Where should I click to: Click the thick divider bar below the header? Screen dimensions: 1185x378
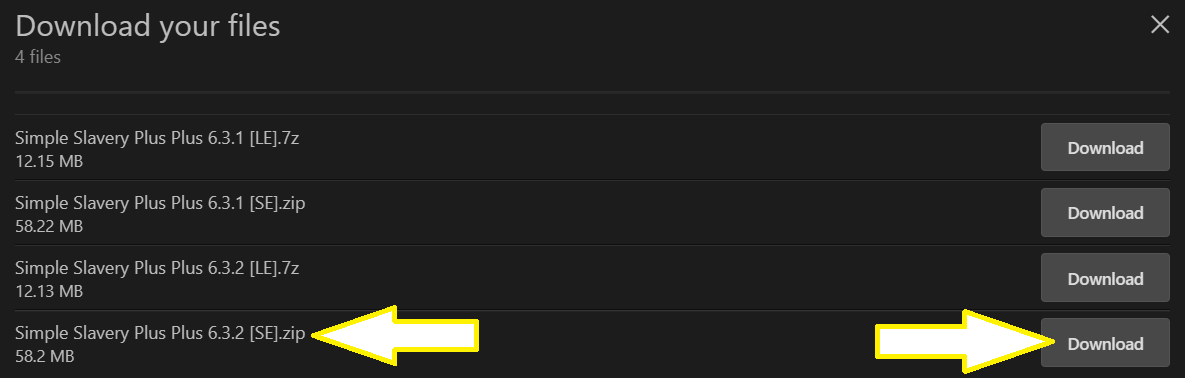592,92
